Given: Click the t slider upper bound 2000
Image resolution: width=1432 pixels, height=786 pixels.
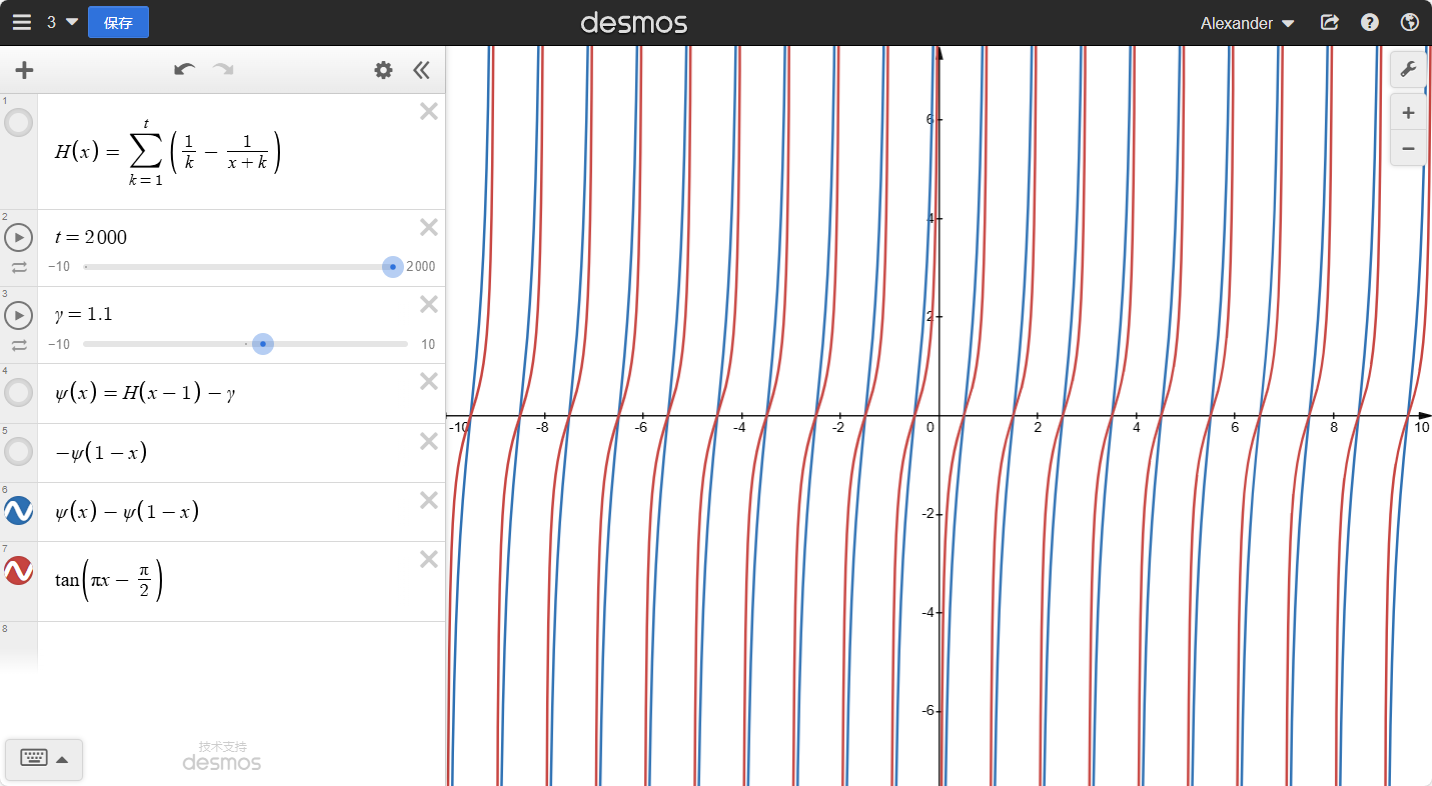Looking at the screenshot, I should click(421, 267).
